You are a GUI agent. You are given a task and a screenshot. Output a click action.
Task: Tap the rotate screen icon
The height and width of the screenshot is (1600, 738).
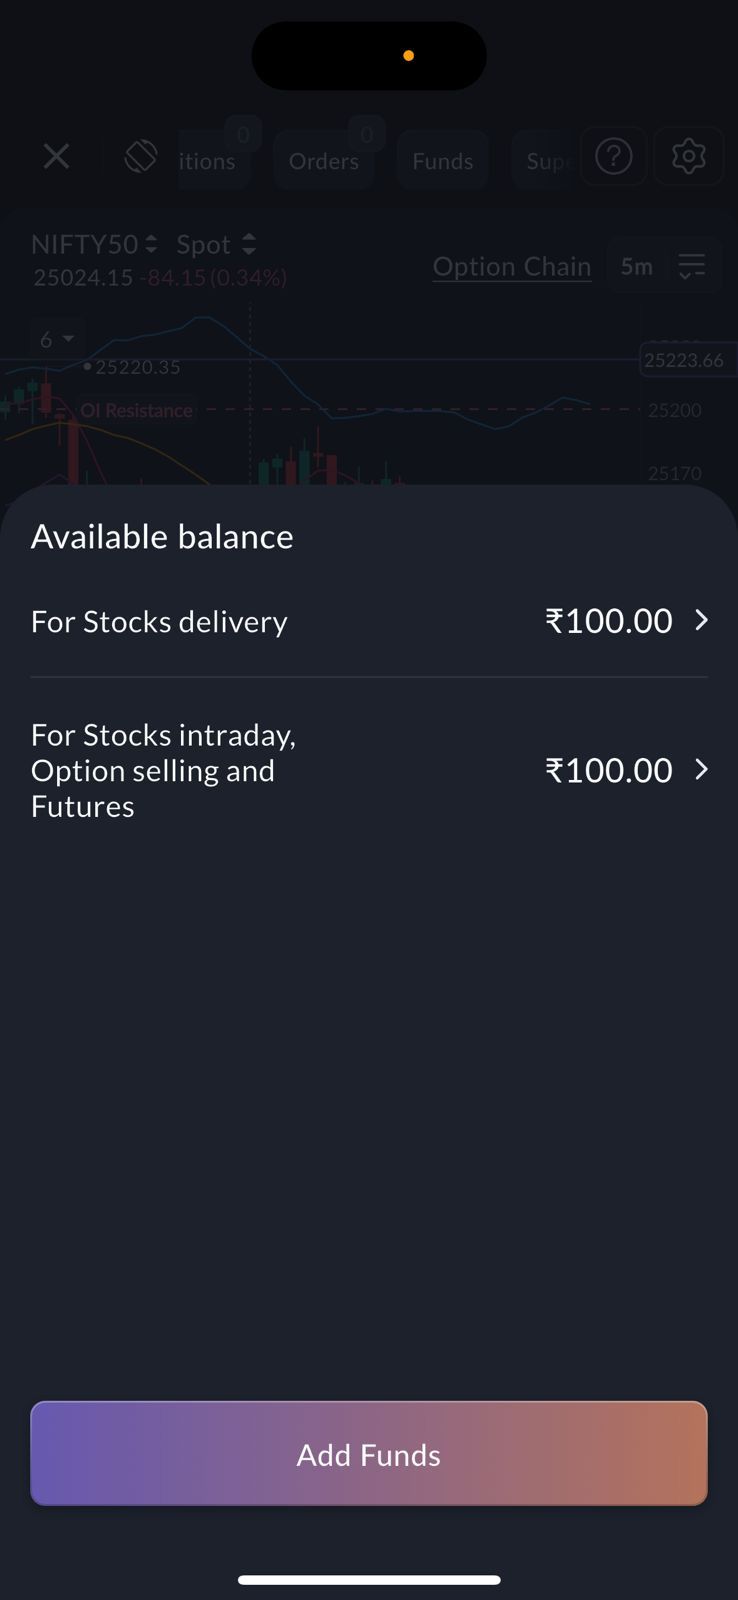(141, 157)
